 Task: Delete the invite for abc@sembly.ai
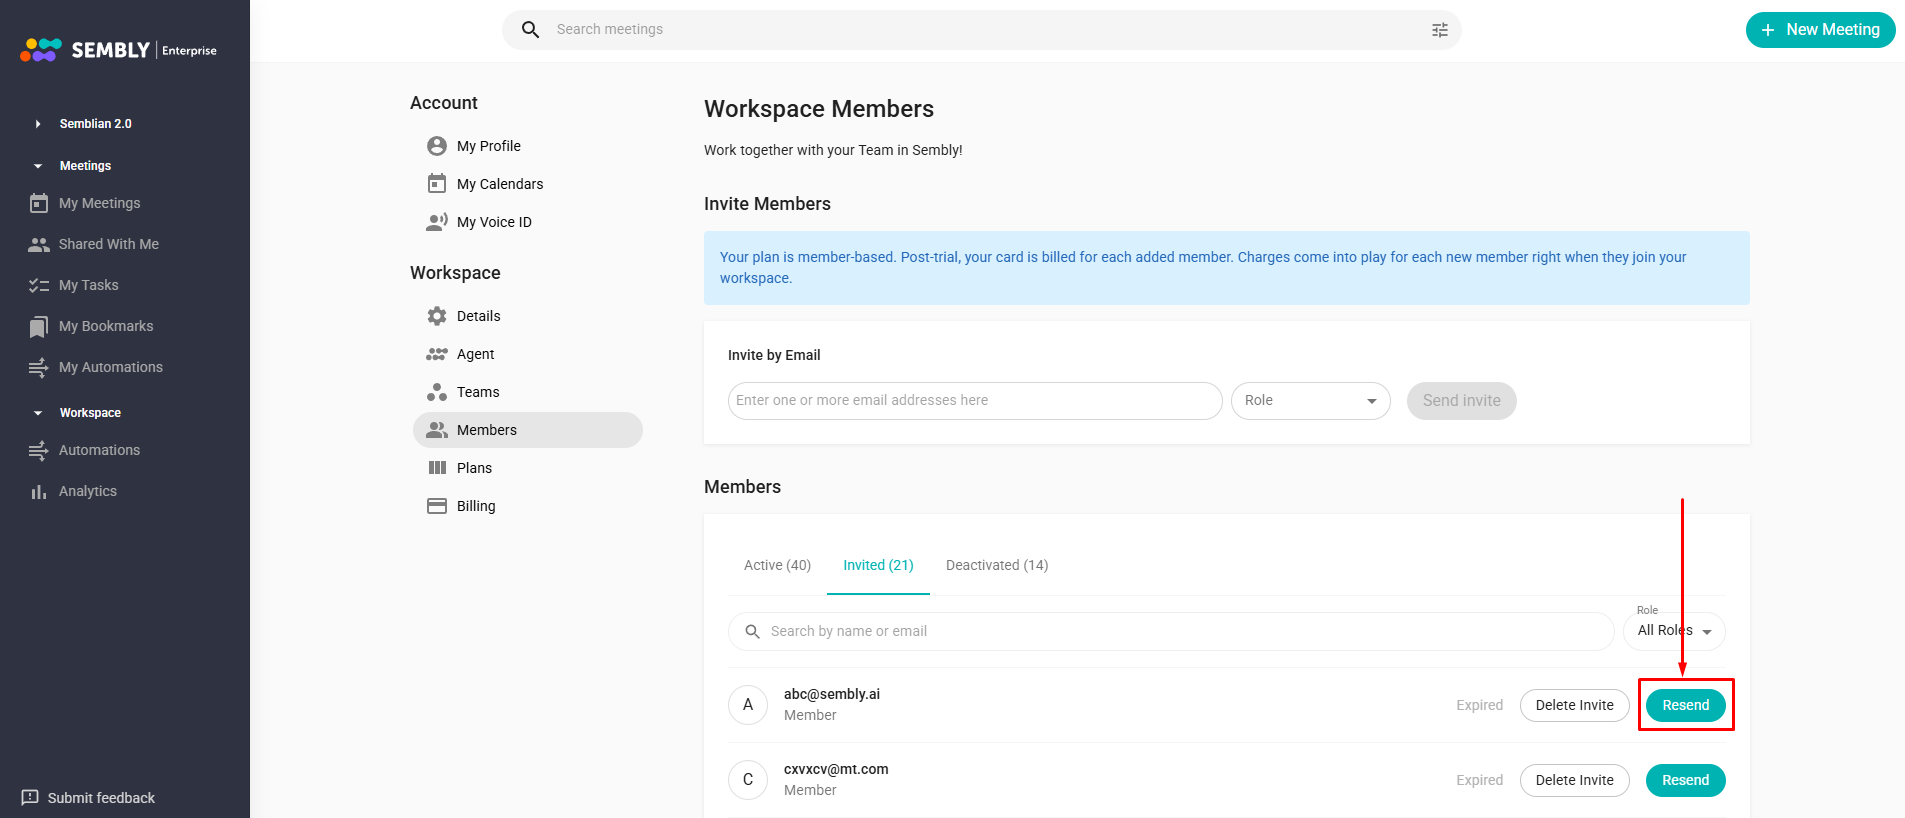pos(1574,705)
